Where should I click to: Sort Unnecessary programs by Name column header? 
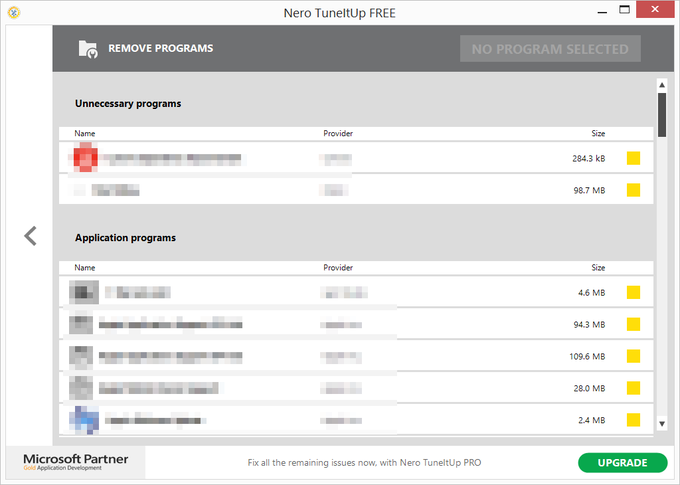click(85, 134)
